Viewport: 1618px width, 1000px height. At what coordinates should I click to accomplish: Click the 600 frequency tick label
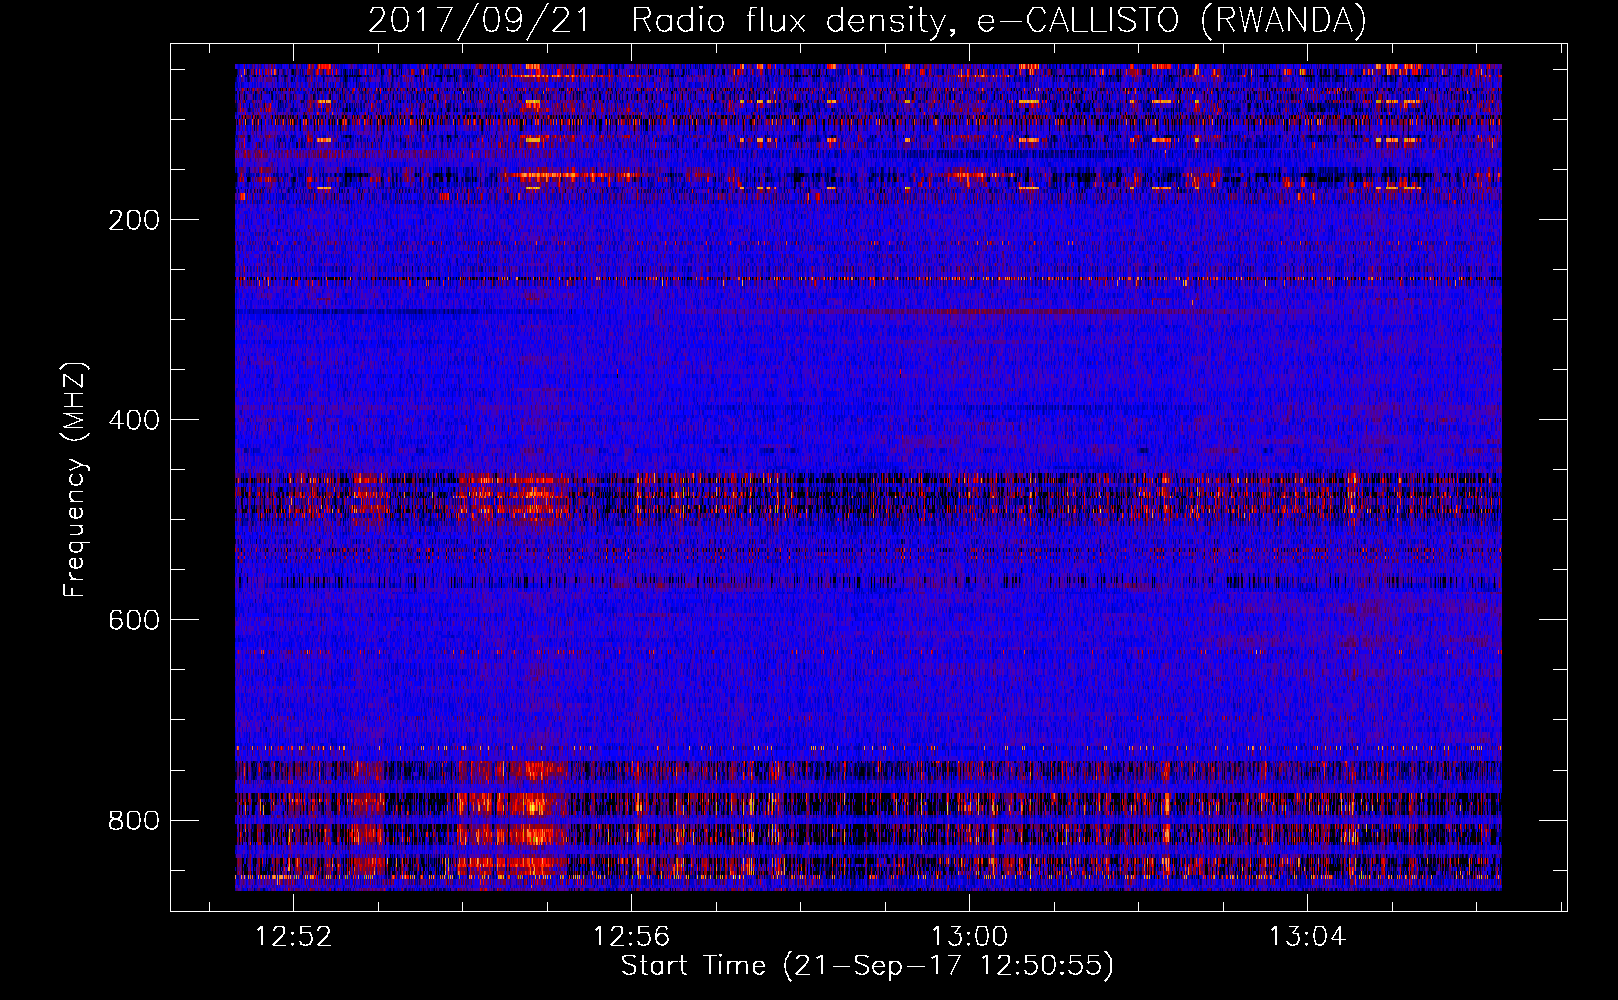pyautogui.click(x=134, y=620)
